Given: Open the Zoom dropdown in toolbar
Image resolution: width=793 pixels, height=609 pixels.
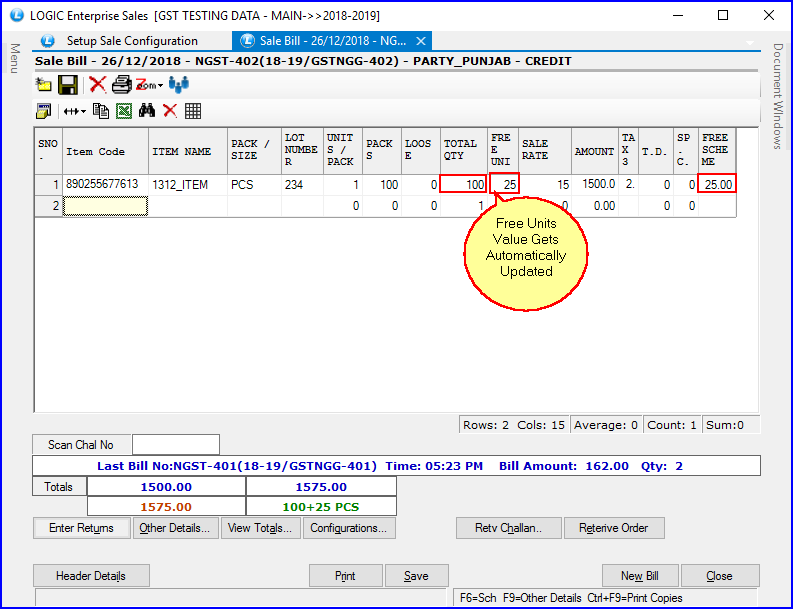Looking at the screenshot, I should (x=149, y=85).
